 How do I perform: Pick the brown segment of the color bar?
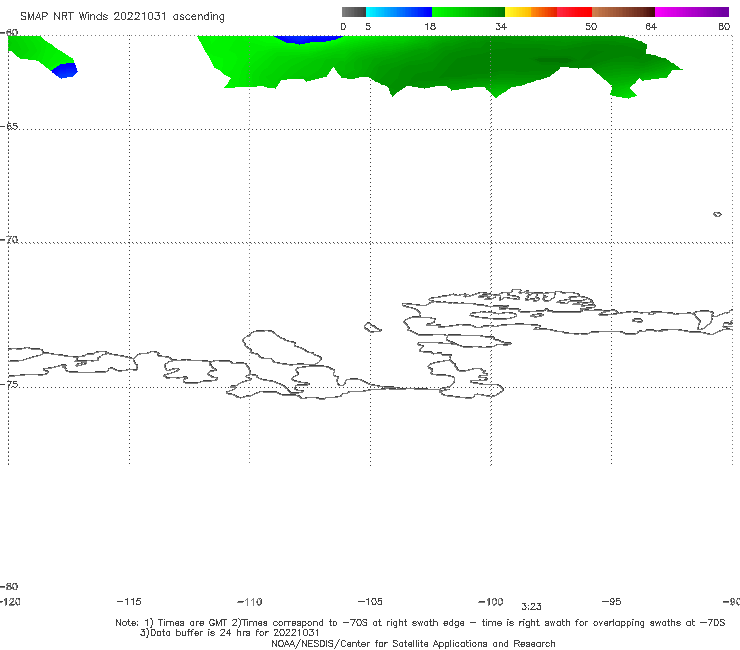623,12
